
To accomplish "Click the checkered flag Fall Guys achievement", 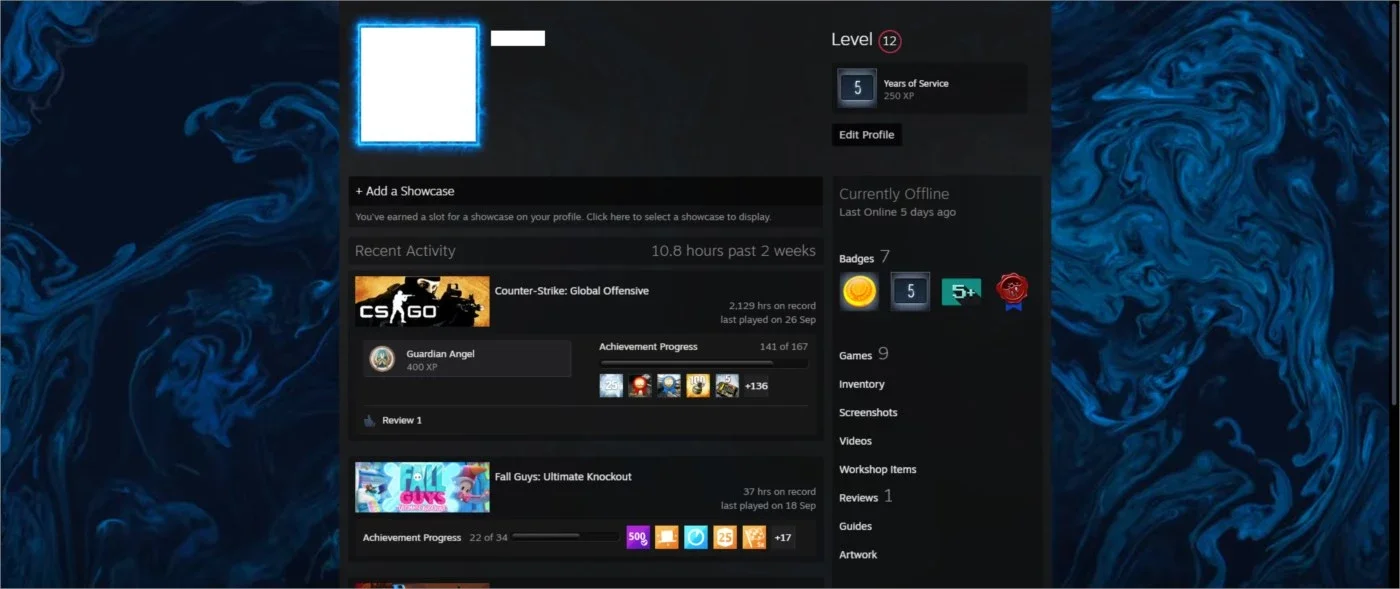I will pos(754,537).
